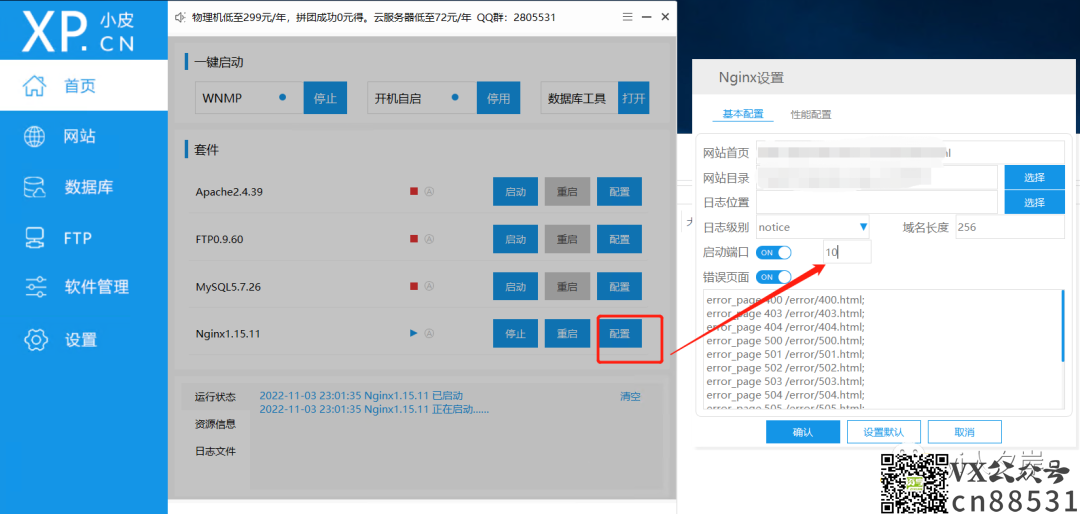Click the 数据库工具 打开 button
This screenshot has width=1080, height=514.
coord(634,98)
